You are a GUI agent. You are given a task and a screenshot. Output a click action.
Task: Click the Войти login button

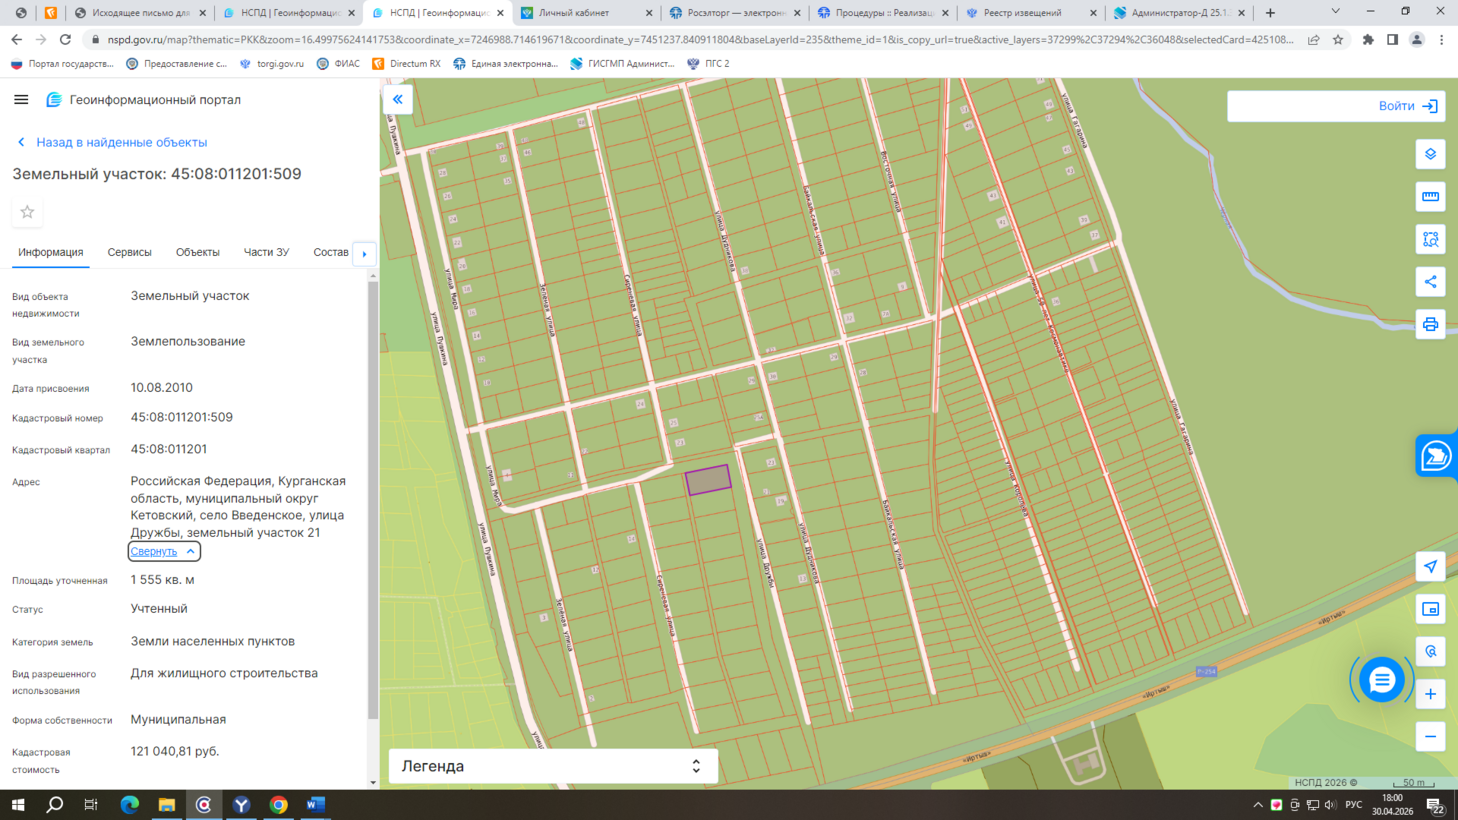1335,106
